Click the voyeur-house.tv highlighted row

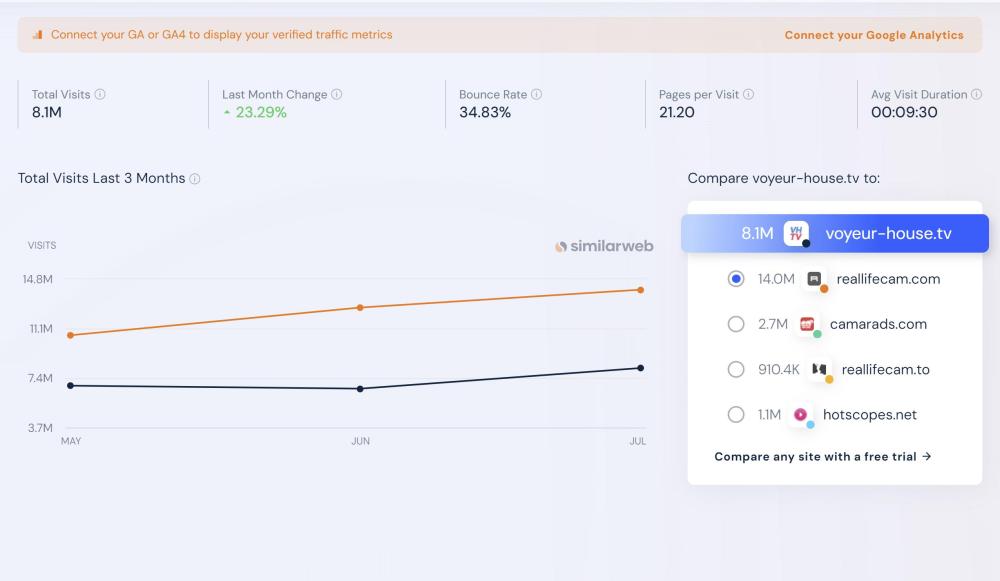[x=834, y=234]
